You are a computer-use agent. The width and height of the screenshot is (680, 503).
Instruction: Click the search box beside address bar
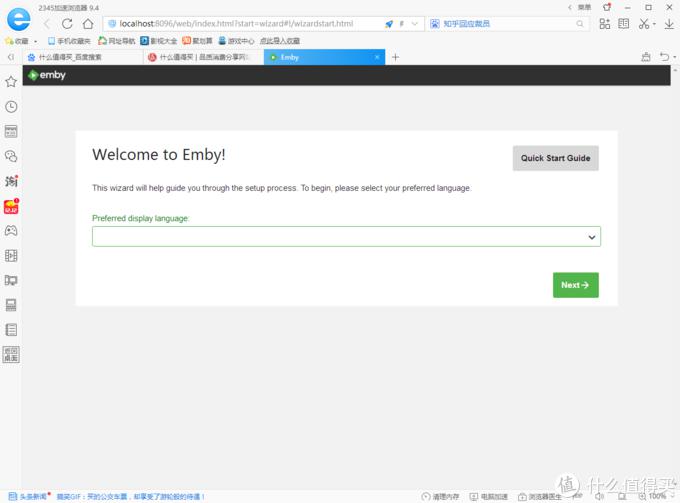pos(507,24)
